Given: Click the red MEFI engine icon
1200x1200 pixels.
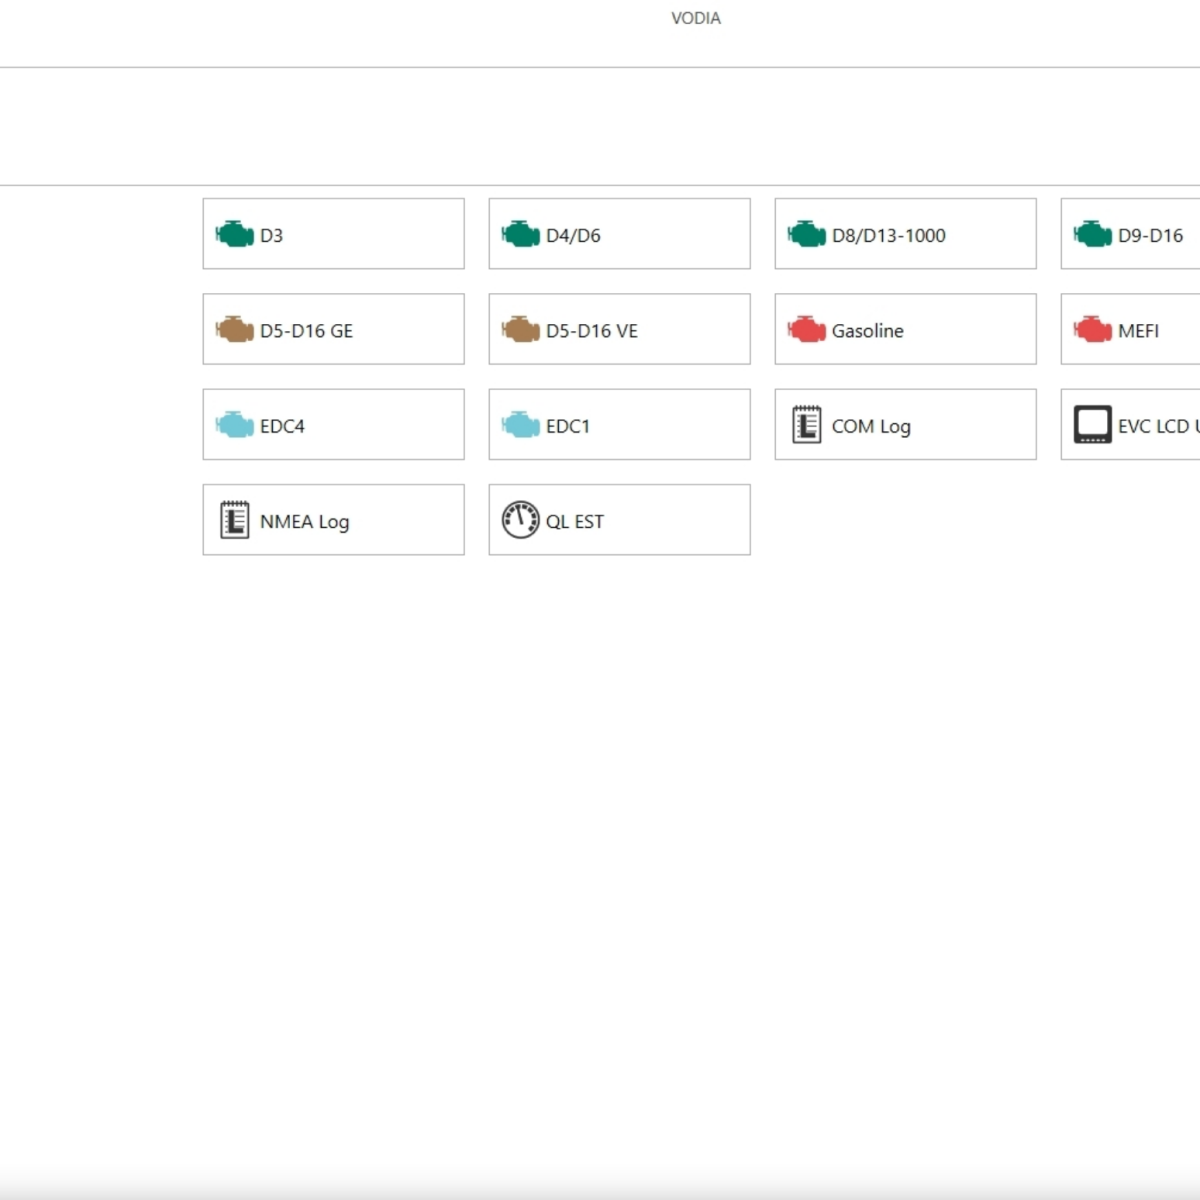Looking at the screenshot, I should click(x=1093, y=330).
